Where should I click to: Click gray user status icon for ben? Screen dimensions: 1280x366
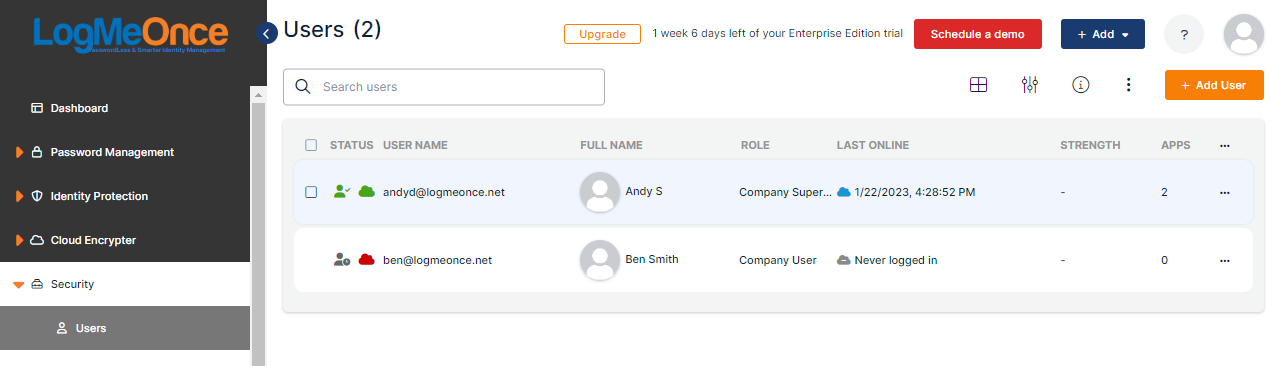coord(341,260)
